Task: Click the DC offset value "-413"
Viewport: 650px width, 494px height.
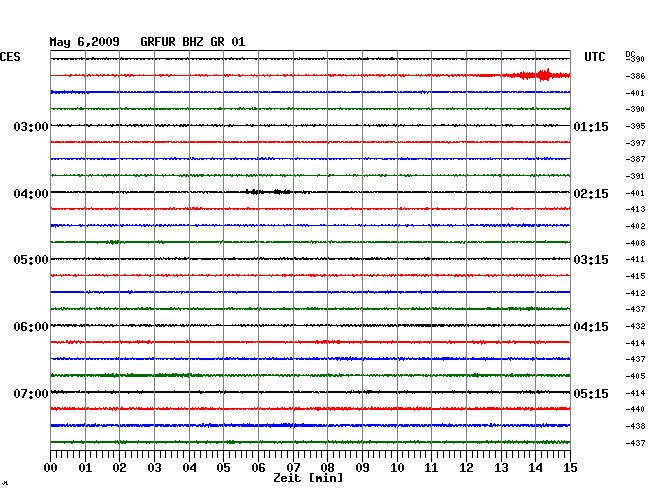Action: [635, 209]
